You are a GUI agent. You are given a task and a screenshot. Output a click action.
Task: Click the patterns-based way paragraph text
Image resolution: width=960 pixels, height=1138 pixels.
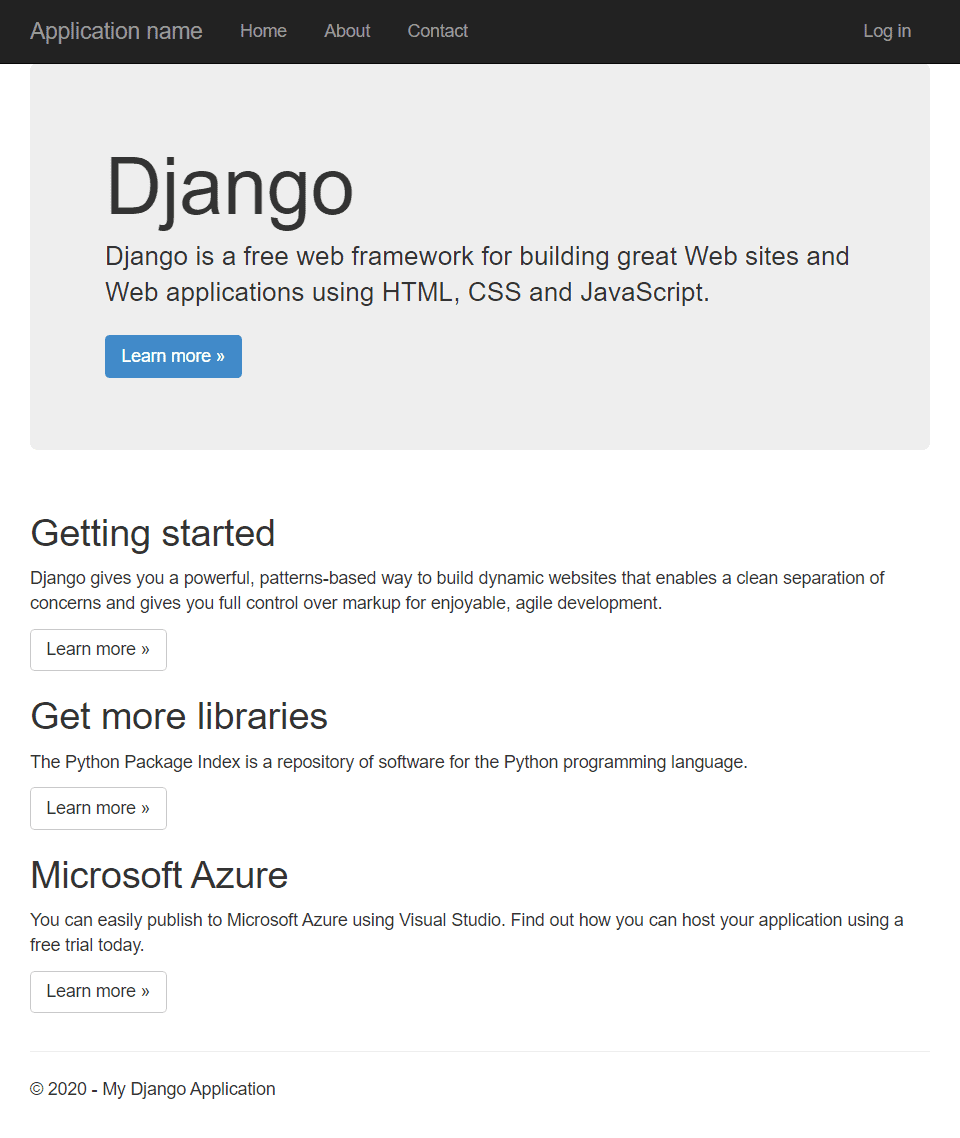coord(457,591)
